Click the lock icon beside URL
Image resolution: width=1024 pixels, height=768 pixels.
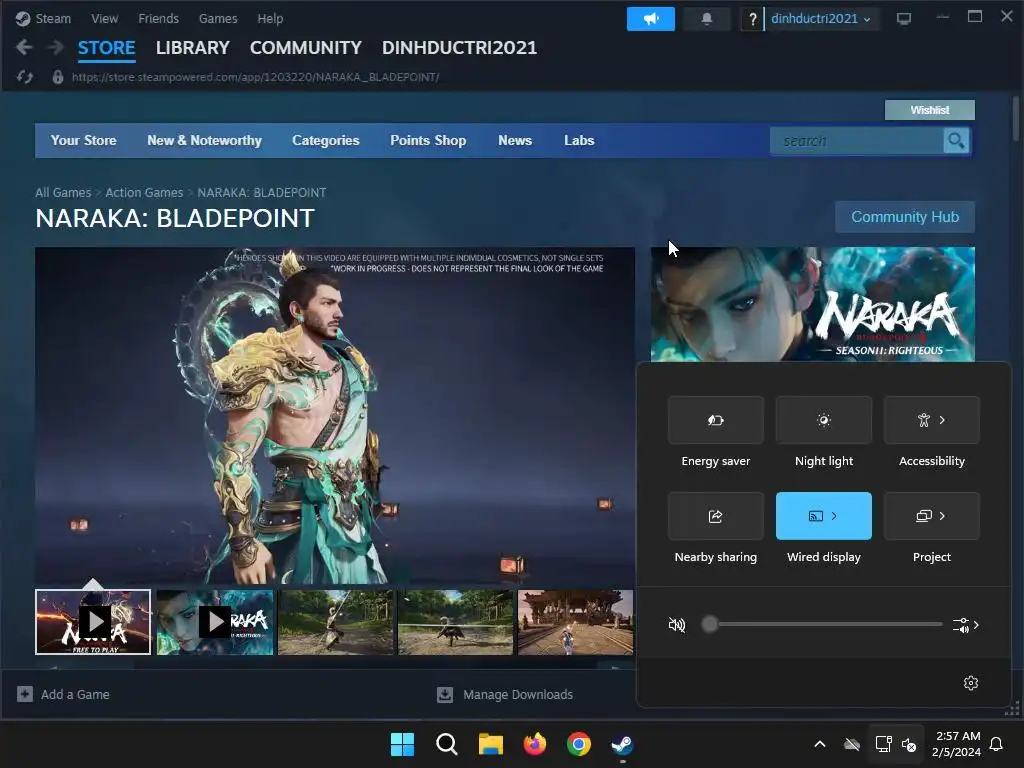tap(57, 77)
